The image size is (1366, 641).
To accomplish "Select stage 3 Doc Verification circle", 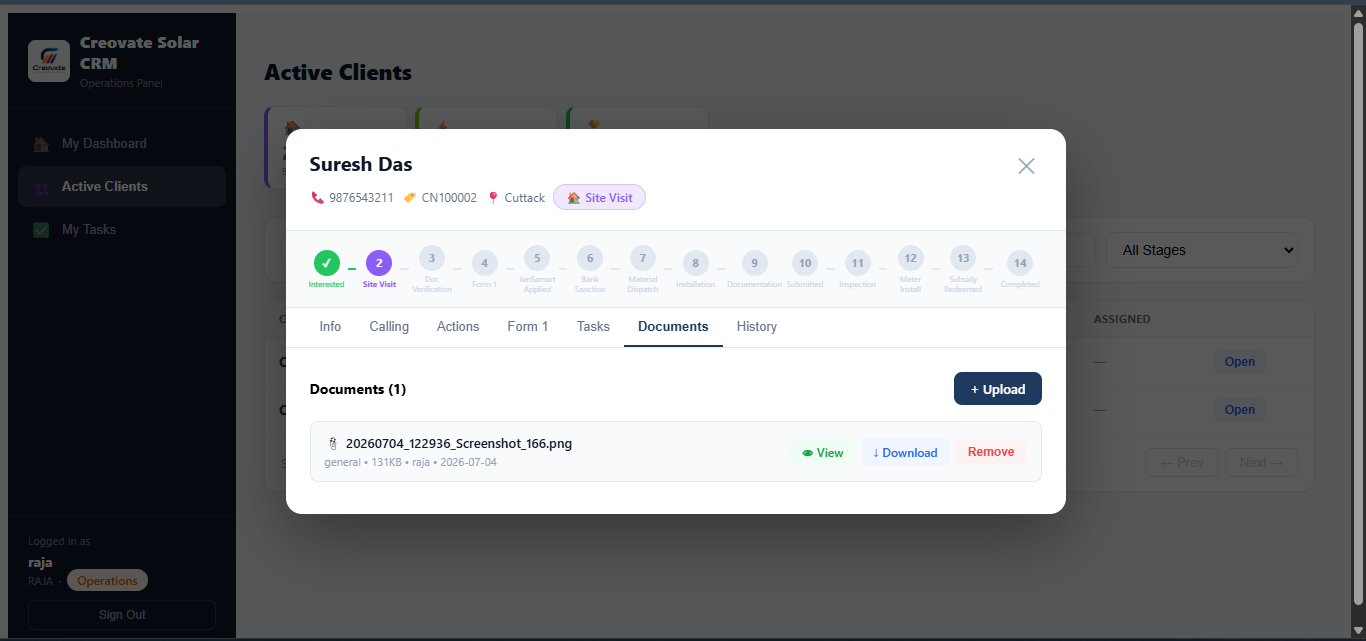I will [432, 258].
